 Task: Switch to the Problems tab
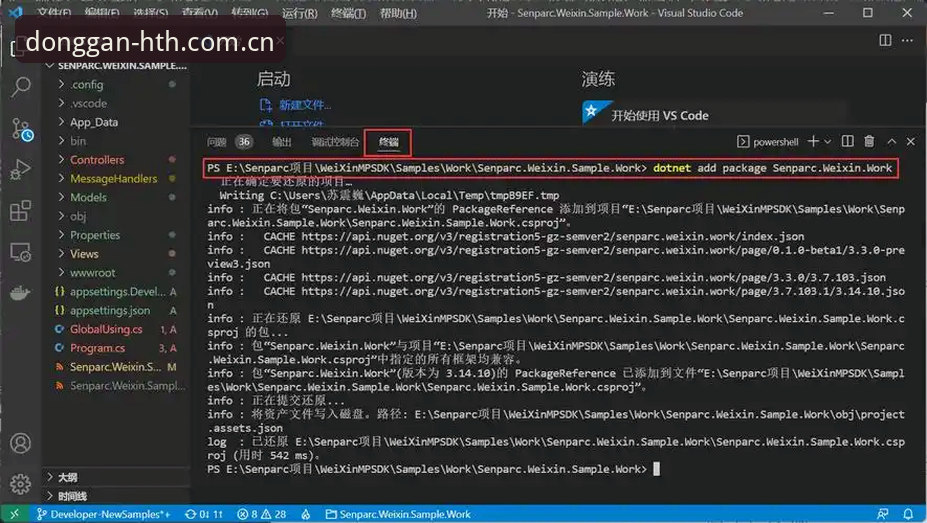coord(229,142)
